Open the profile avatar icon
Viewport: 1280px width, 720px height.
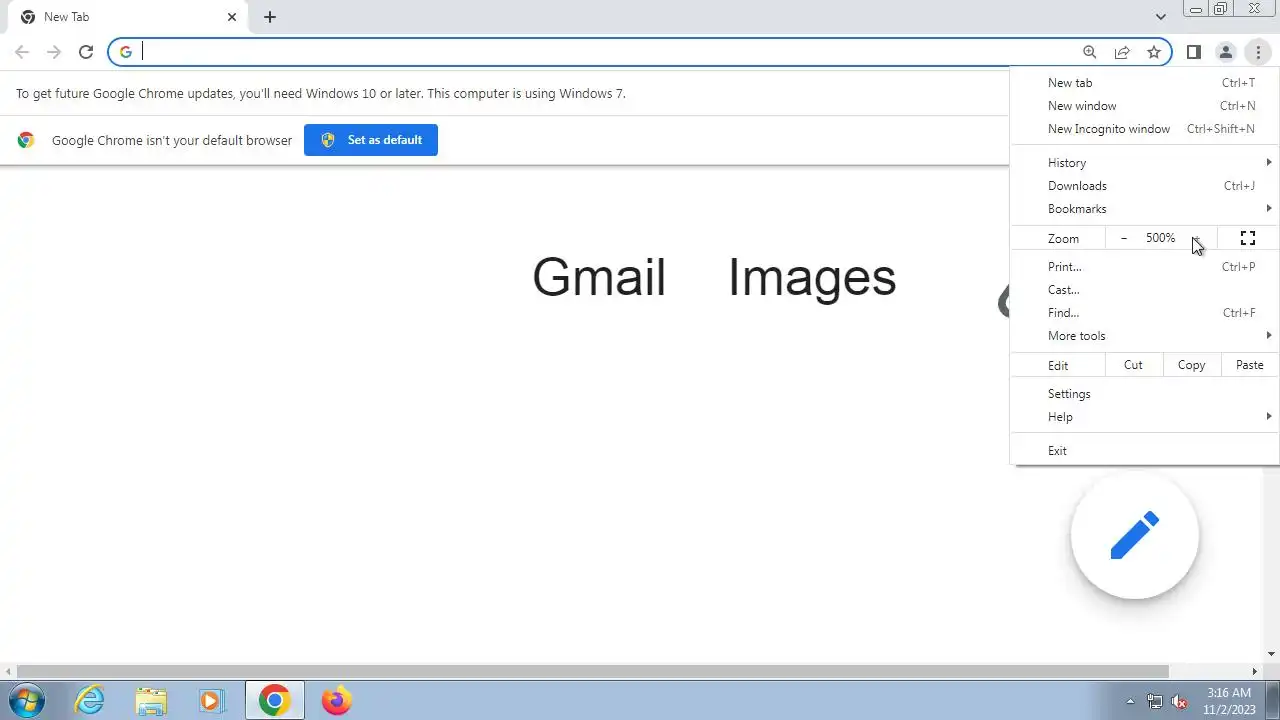pos(1226,52)
